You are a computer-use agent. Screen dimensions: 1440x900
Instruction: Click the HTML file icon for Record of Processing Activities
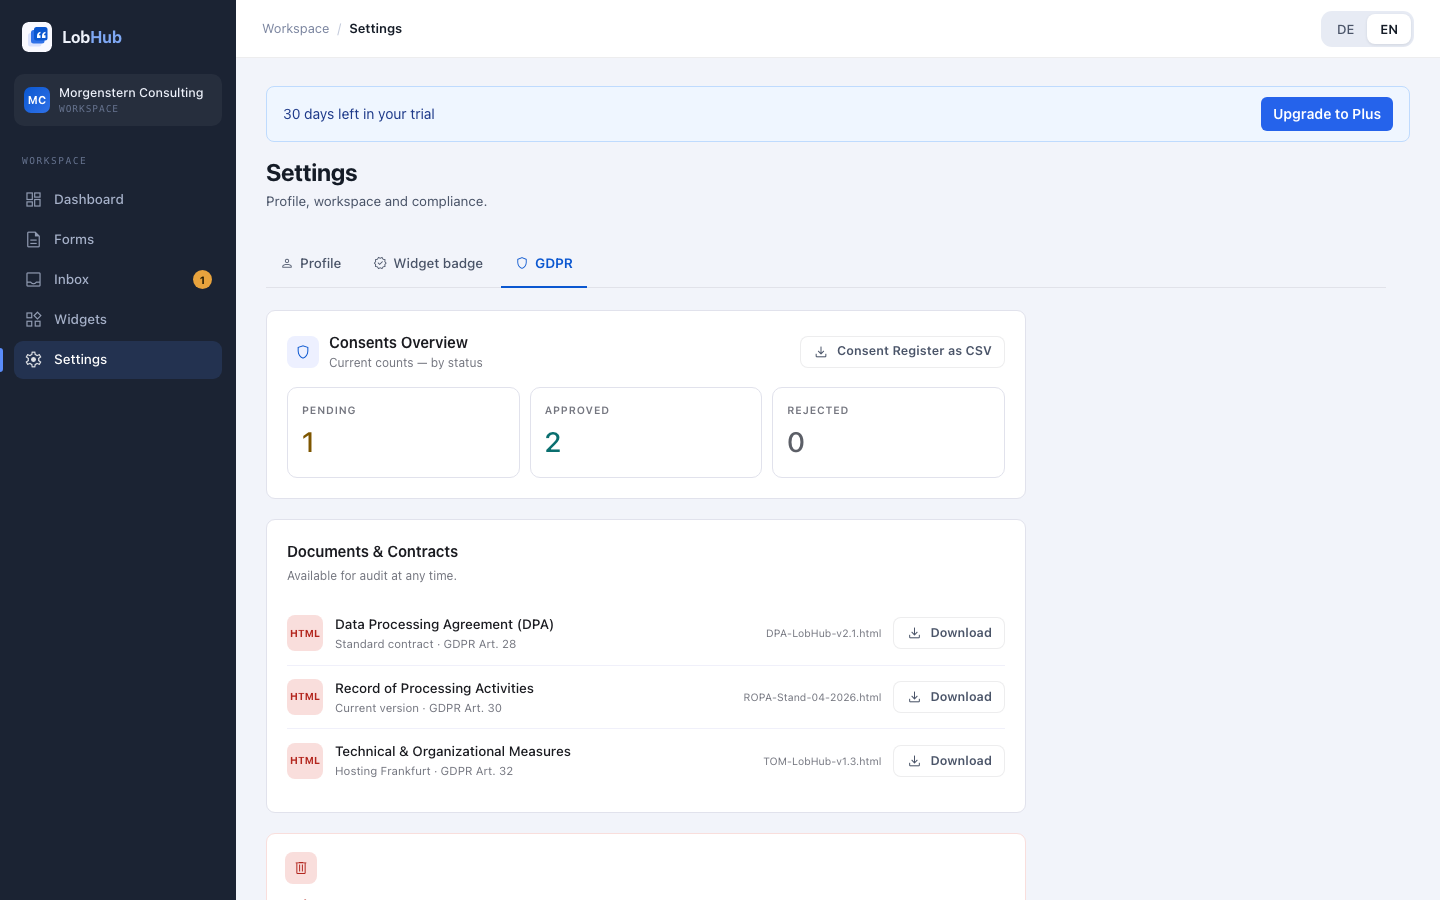tap(305, 697)
